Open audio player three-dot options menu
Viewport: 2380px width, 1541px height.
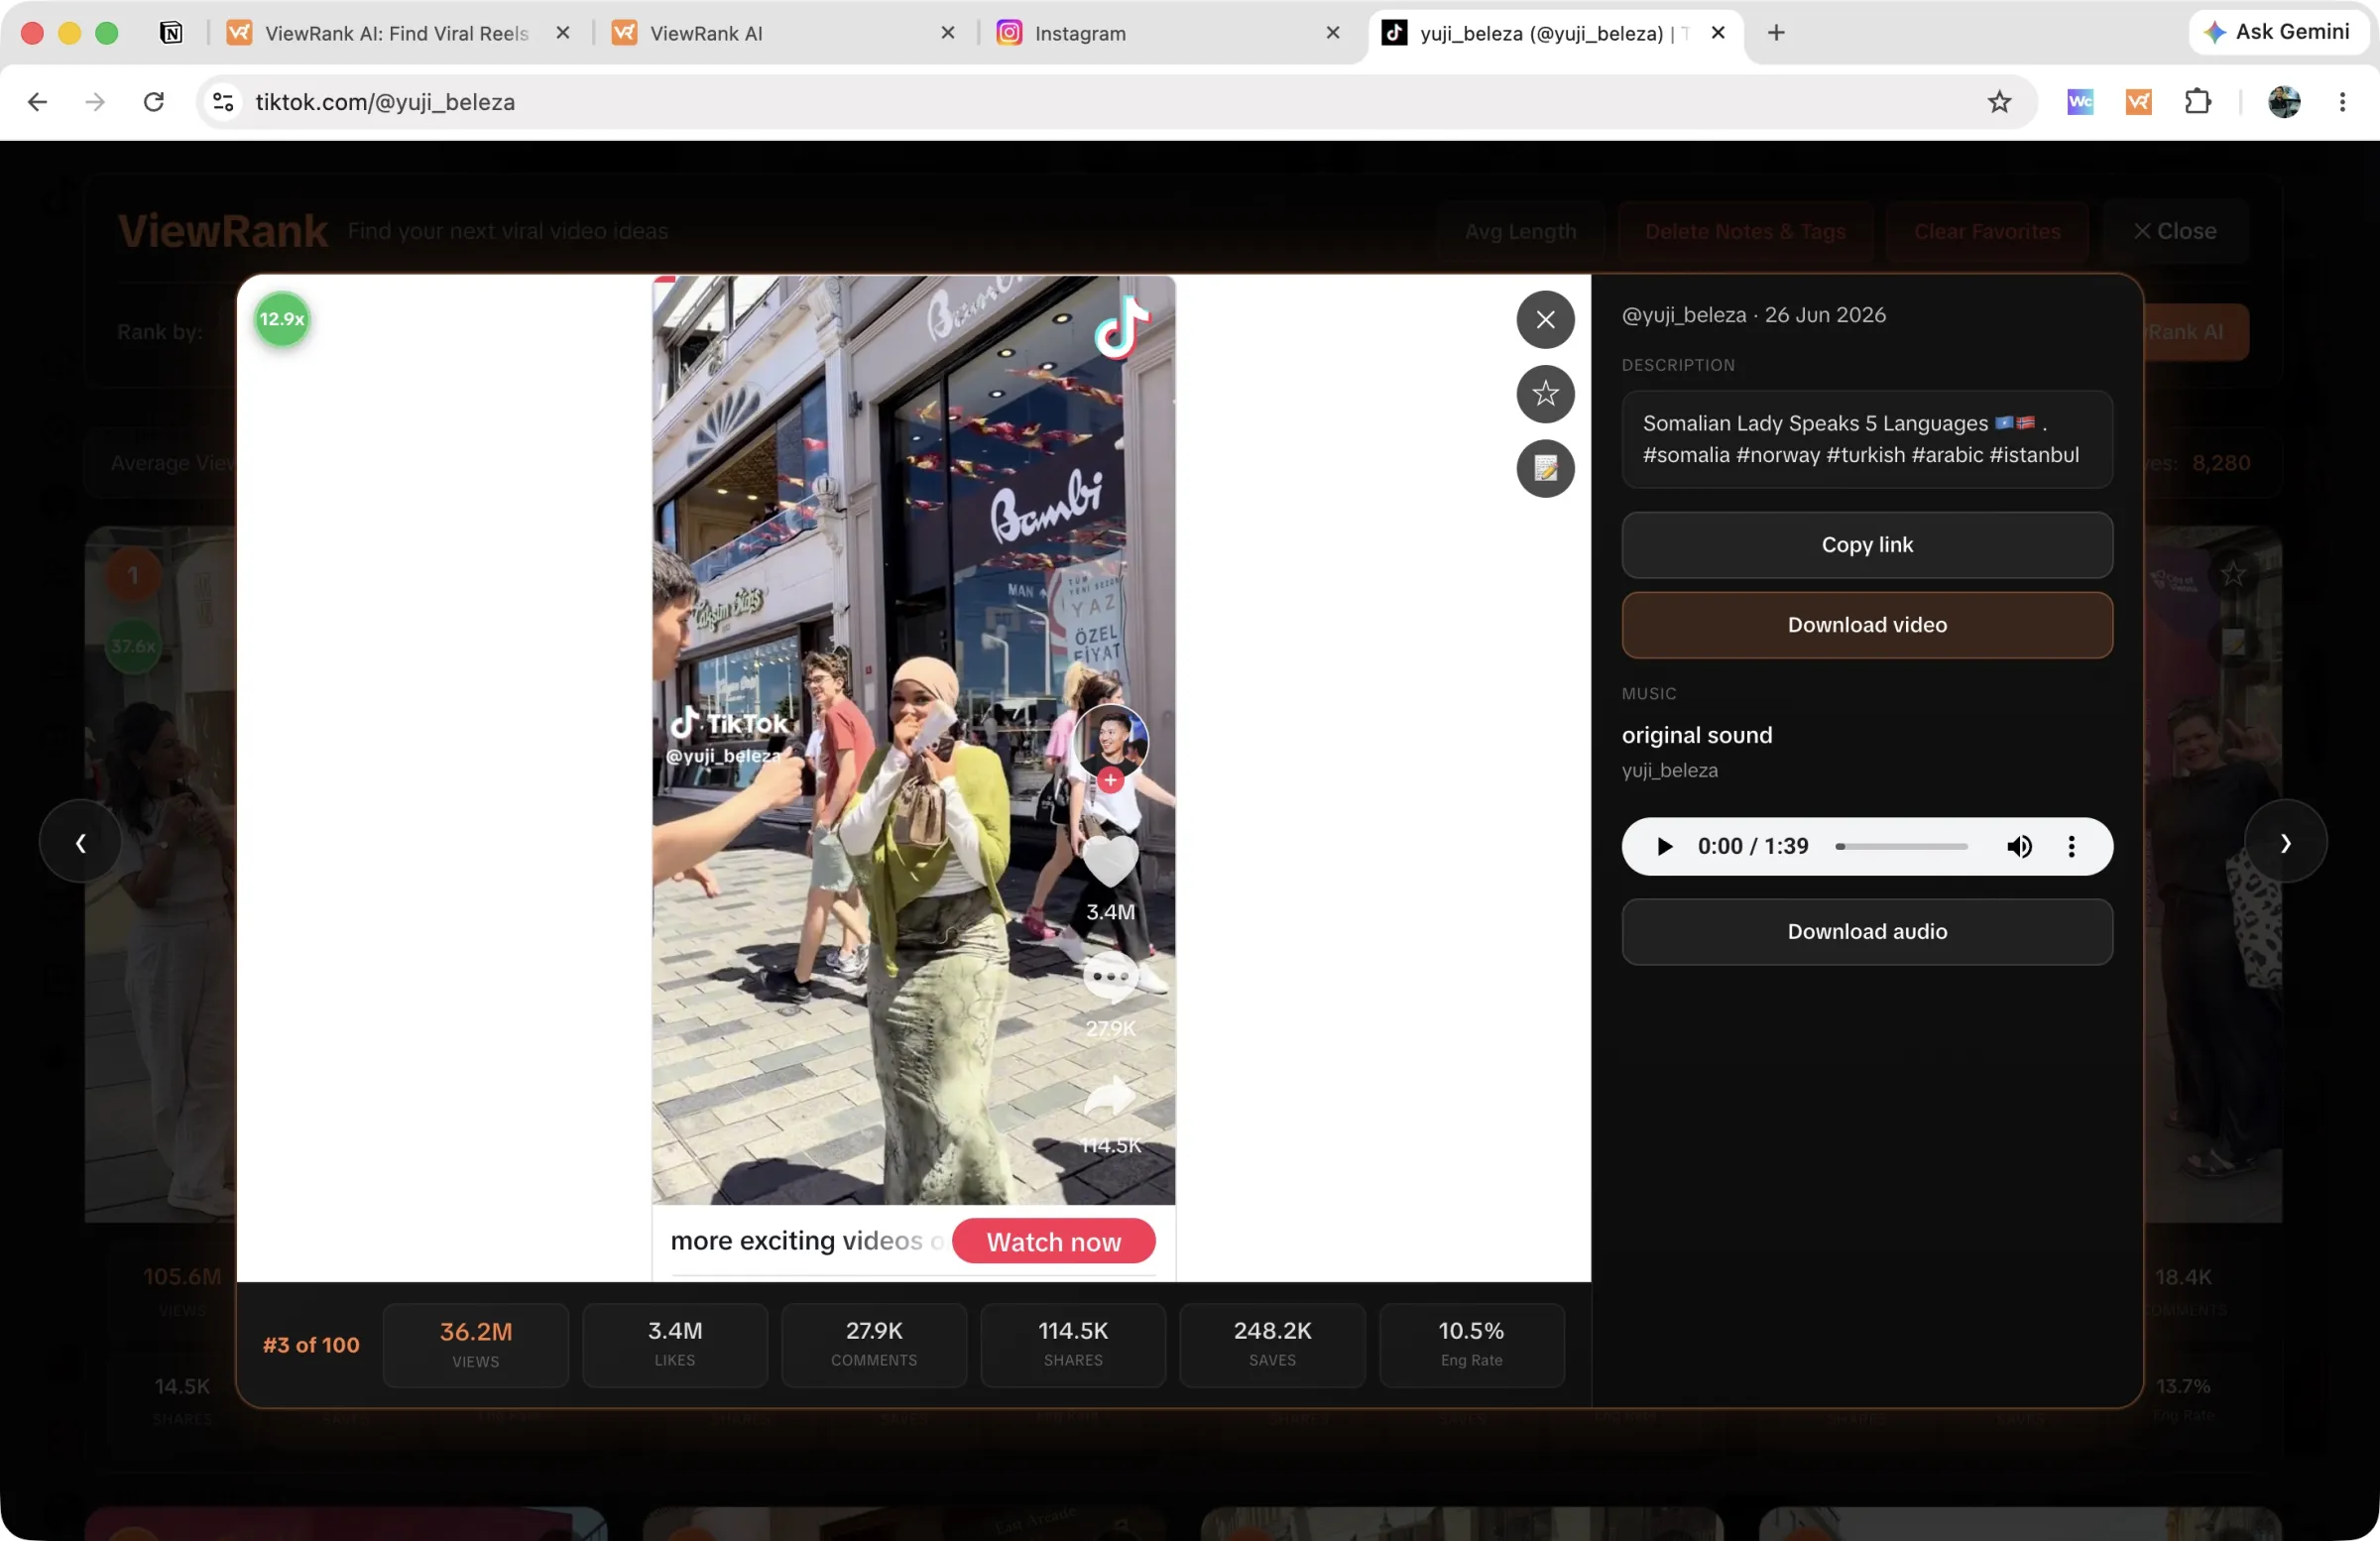(x=2071, y=847)
